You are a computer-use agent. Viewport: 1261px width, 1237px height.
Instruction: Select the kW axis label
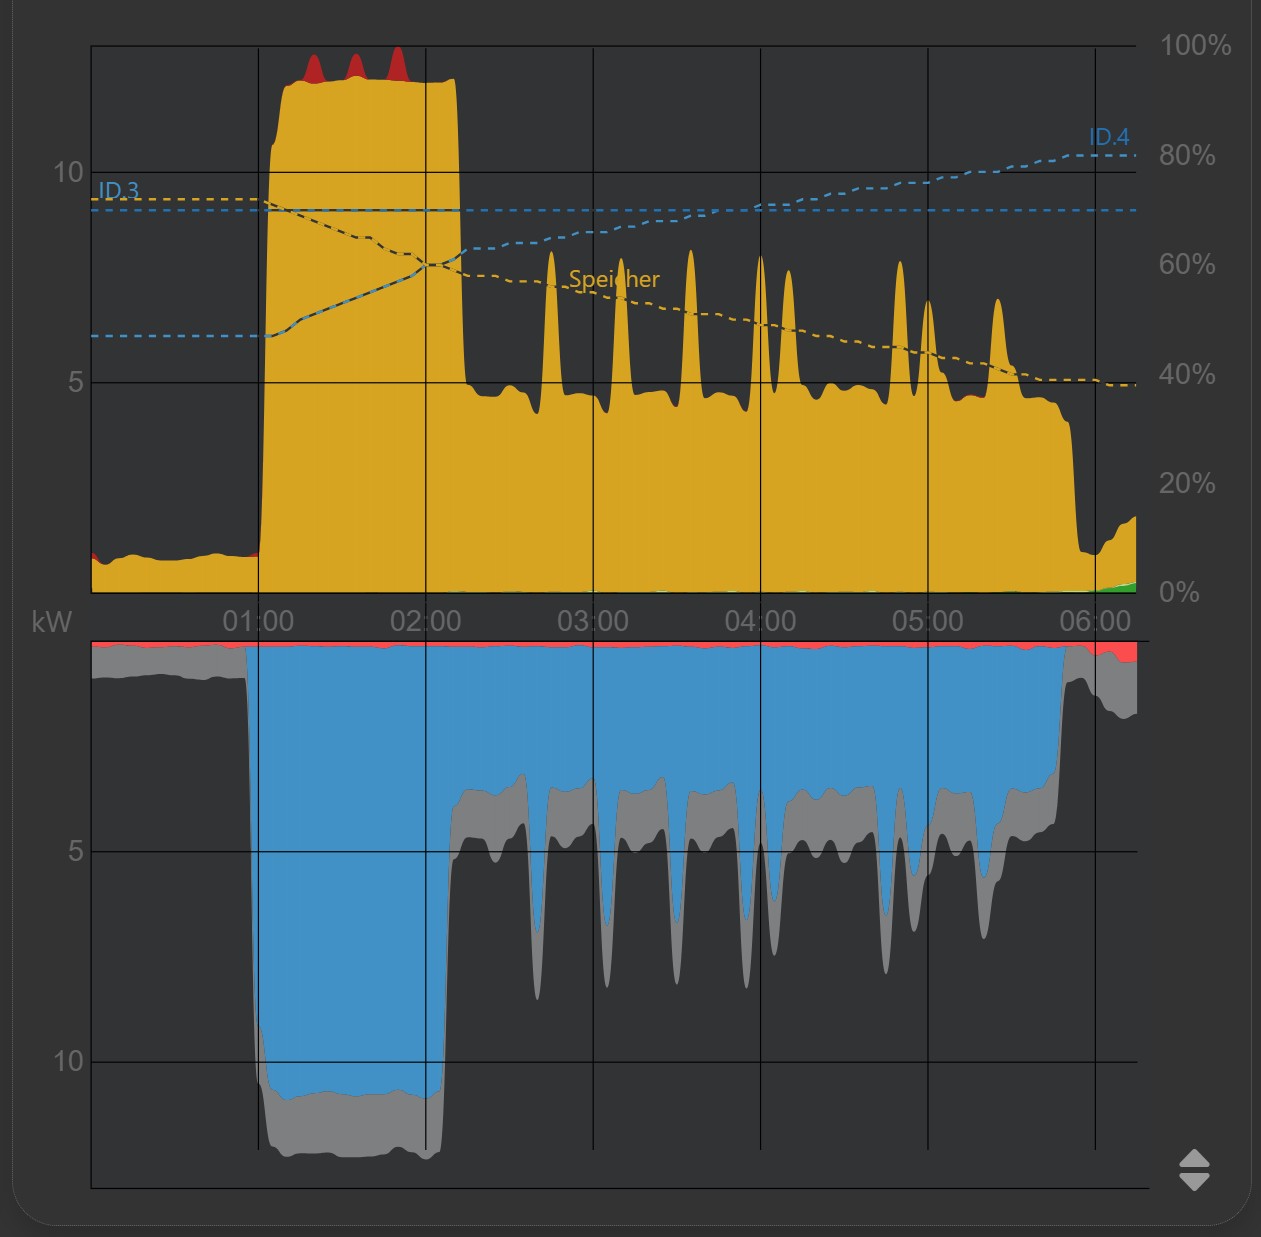point(50,622)
